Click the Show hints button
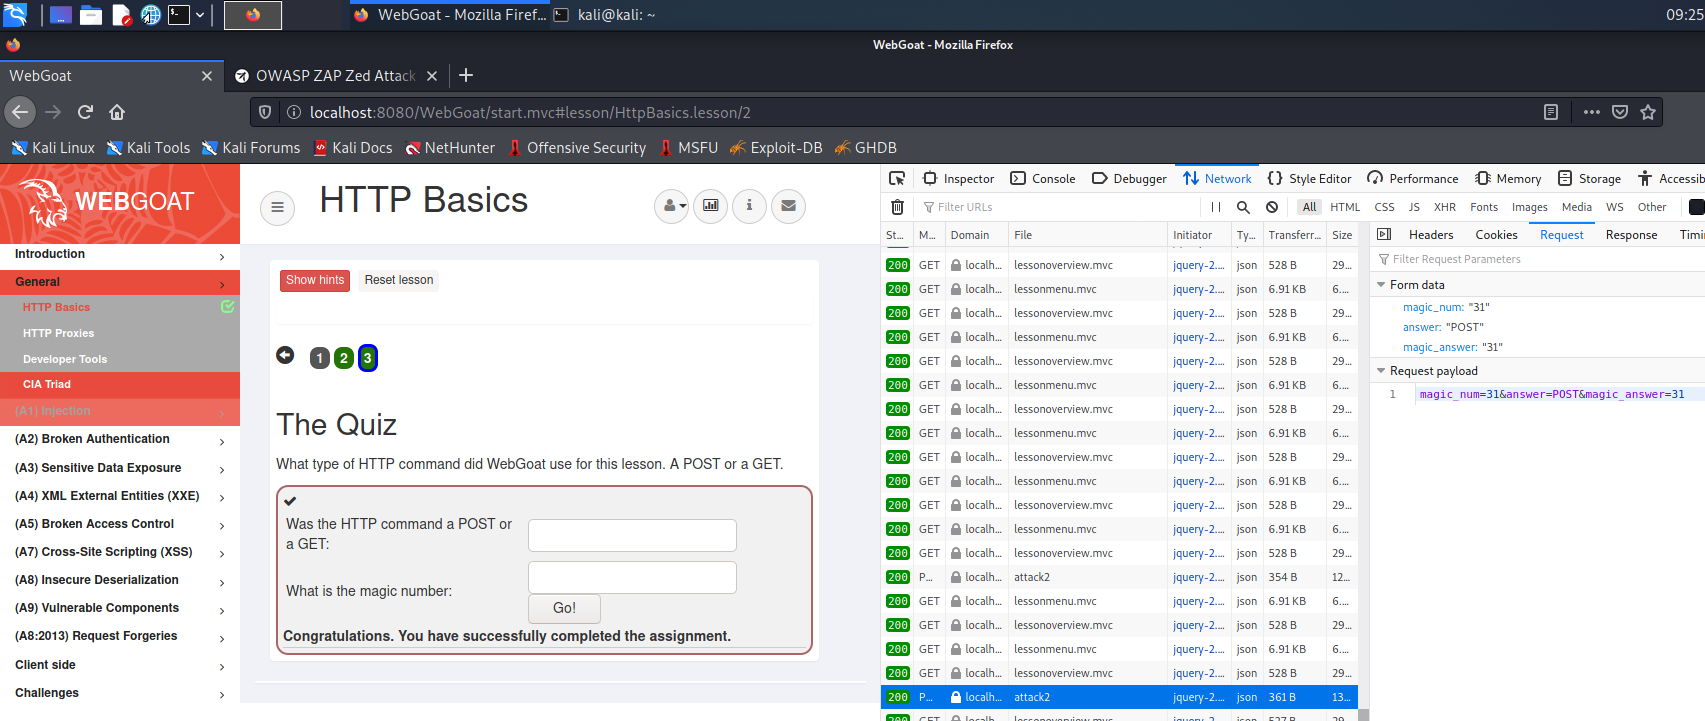This screenshot has height=721, width=1705. coord(315,280)
